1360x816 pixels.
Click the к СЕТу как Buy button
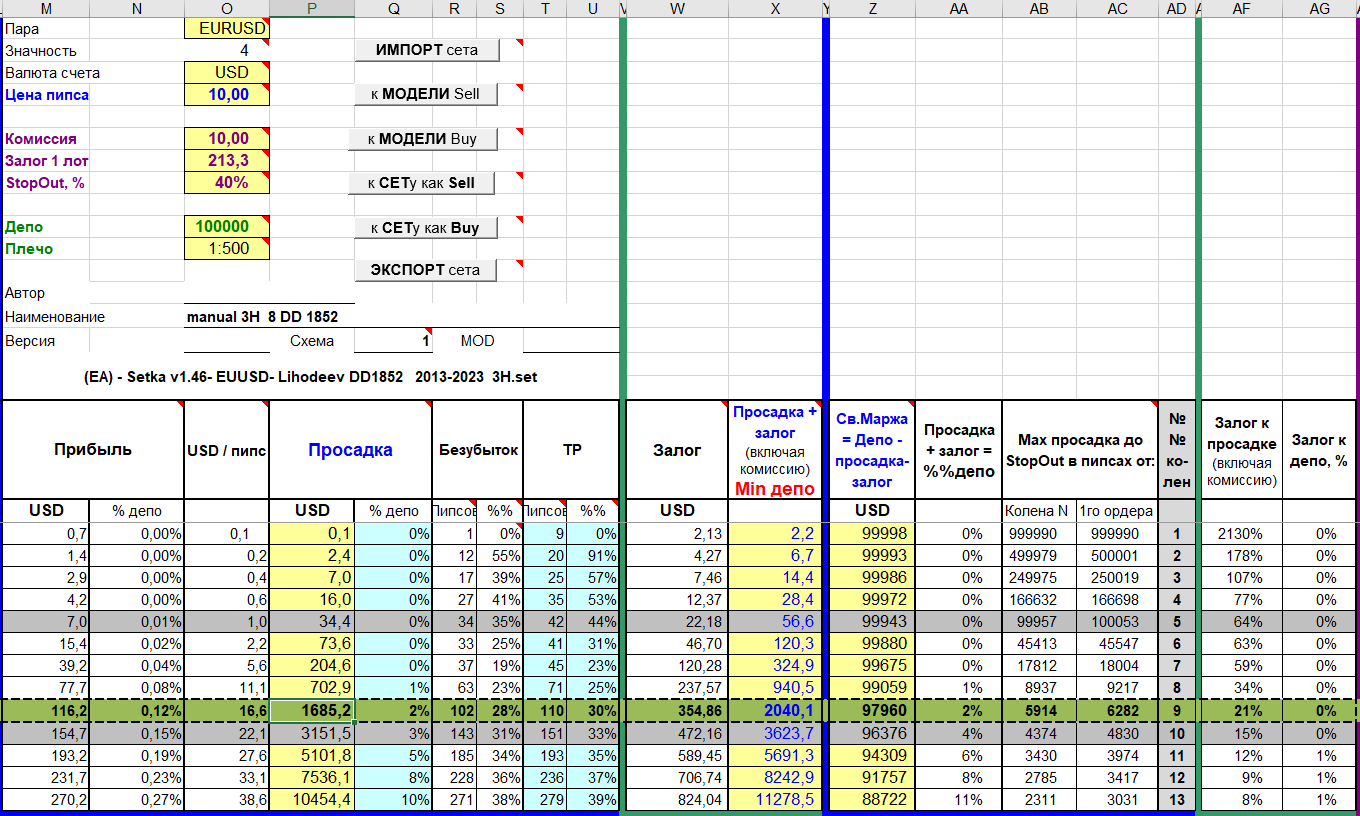[x=426, y=228]
